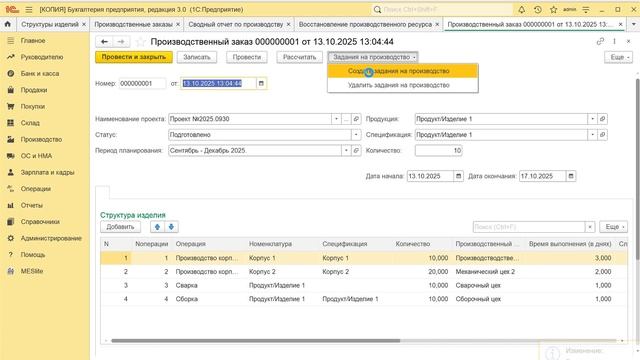Navigate forward with the right arrow
The height and width of the screenshot is (360, 640).
point(121,42)
